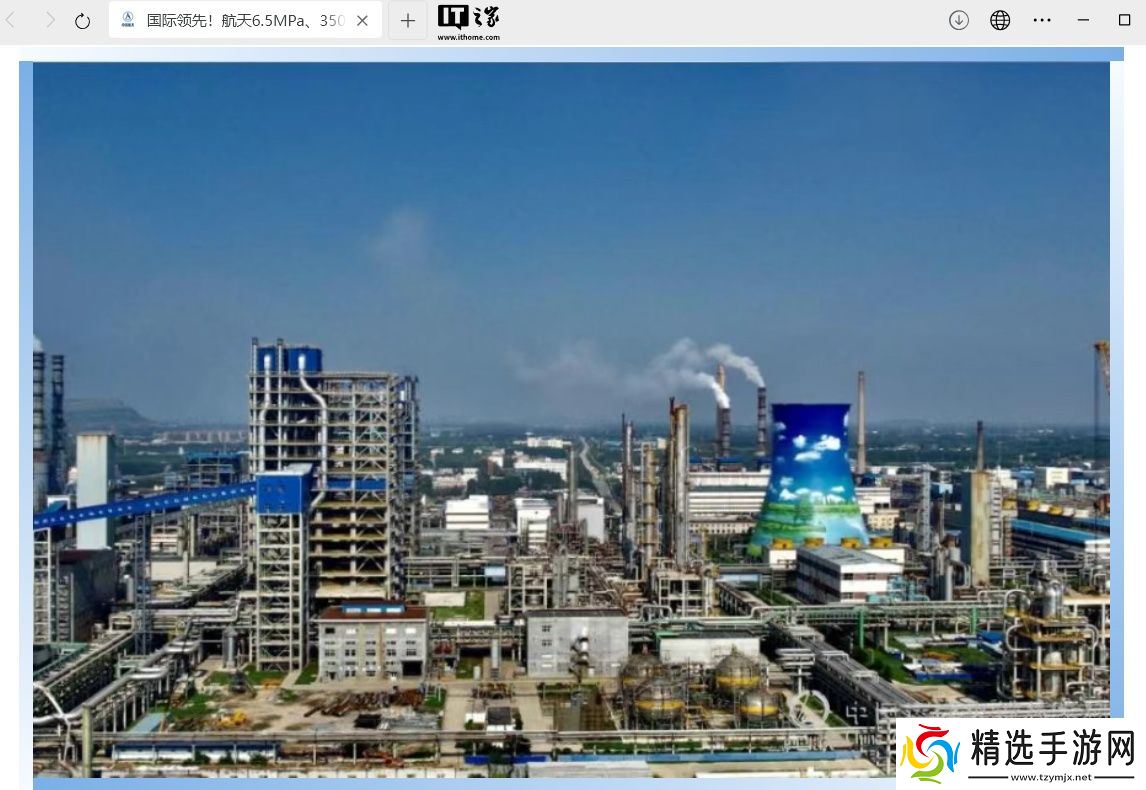Open the three-dot more options menu
1146x790 pixels.
1042,20
